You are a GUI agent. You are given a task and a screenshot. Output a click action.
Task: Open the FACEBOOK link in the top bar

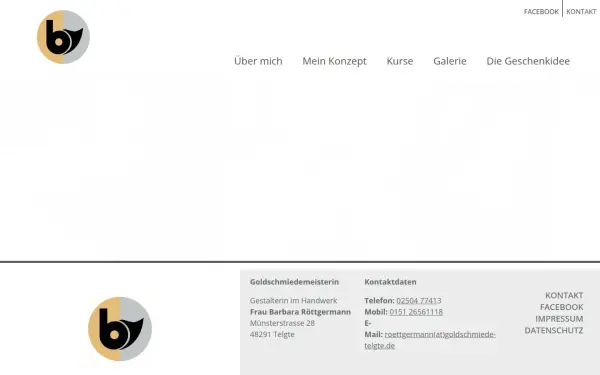tap(541, 12)
